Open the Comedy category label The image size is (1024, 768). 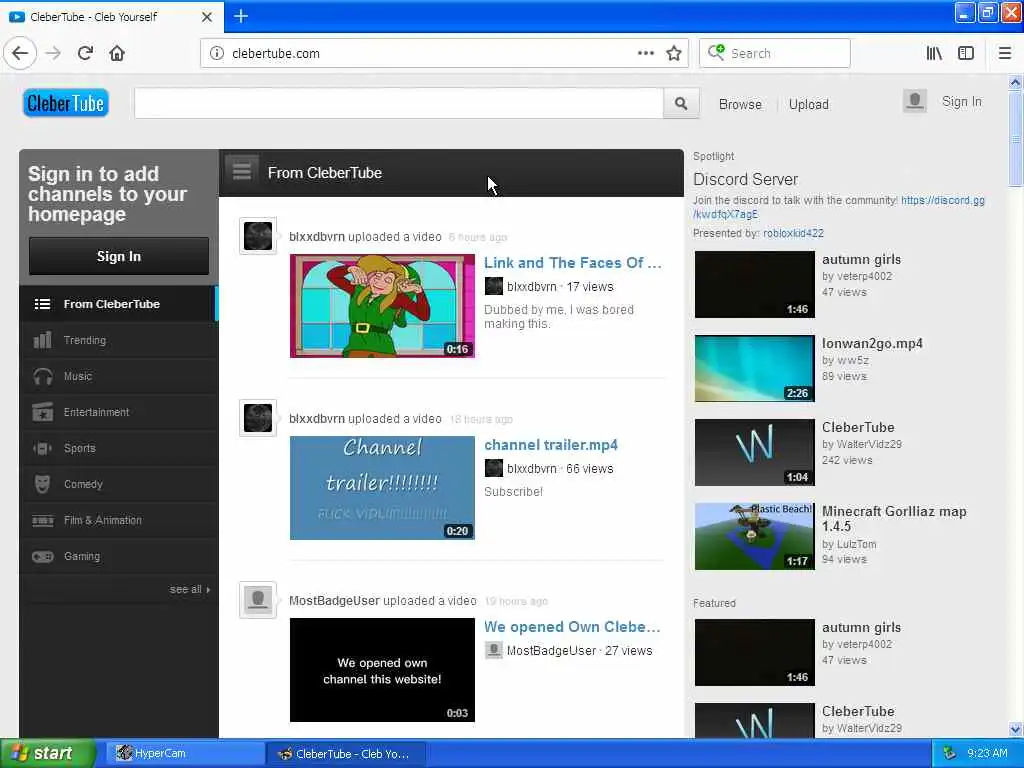pyautogui.click(x=83, y=484)
